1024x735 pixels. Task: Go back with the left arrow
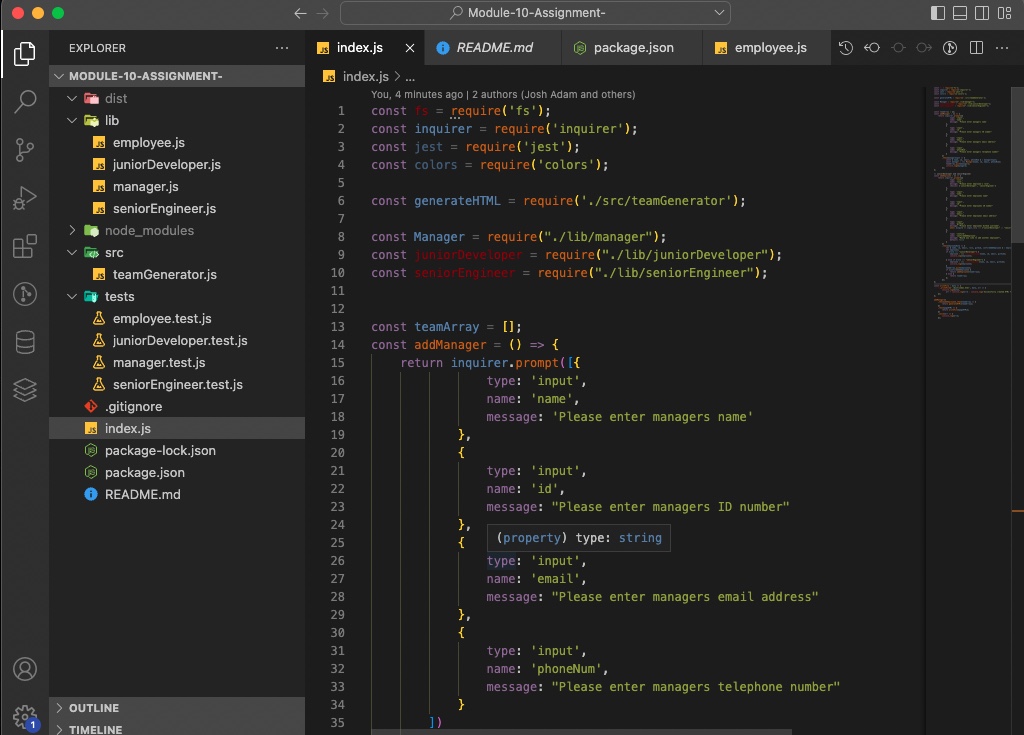tap(300, 13)
